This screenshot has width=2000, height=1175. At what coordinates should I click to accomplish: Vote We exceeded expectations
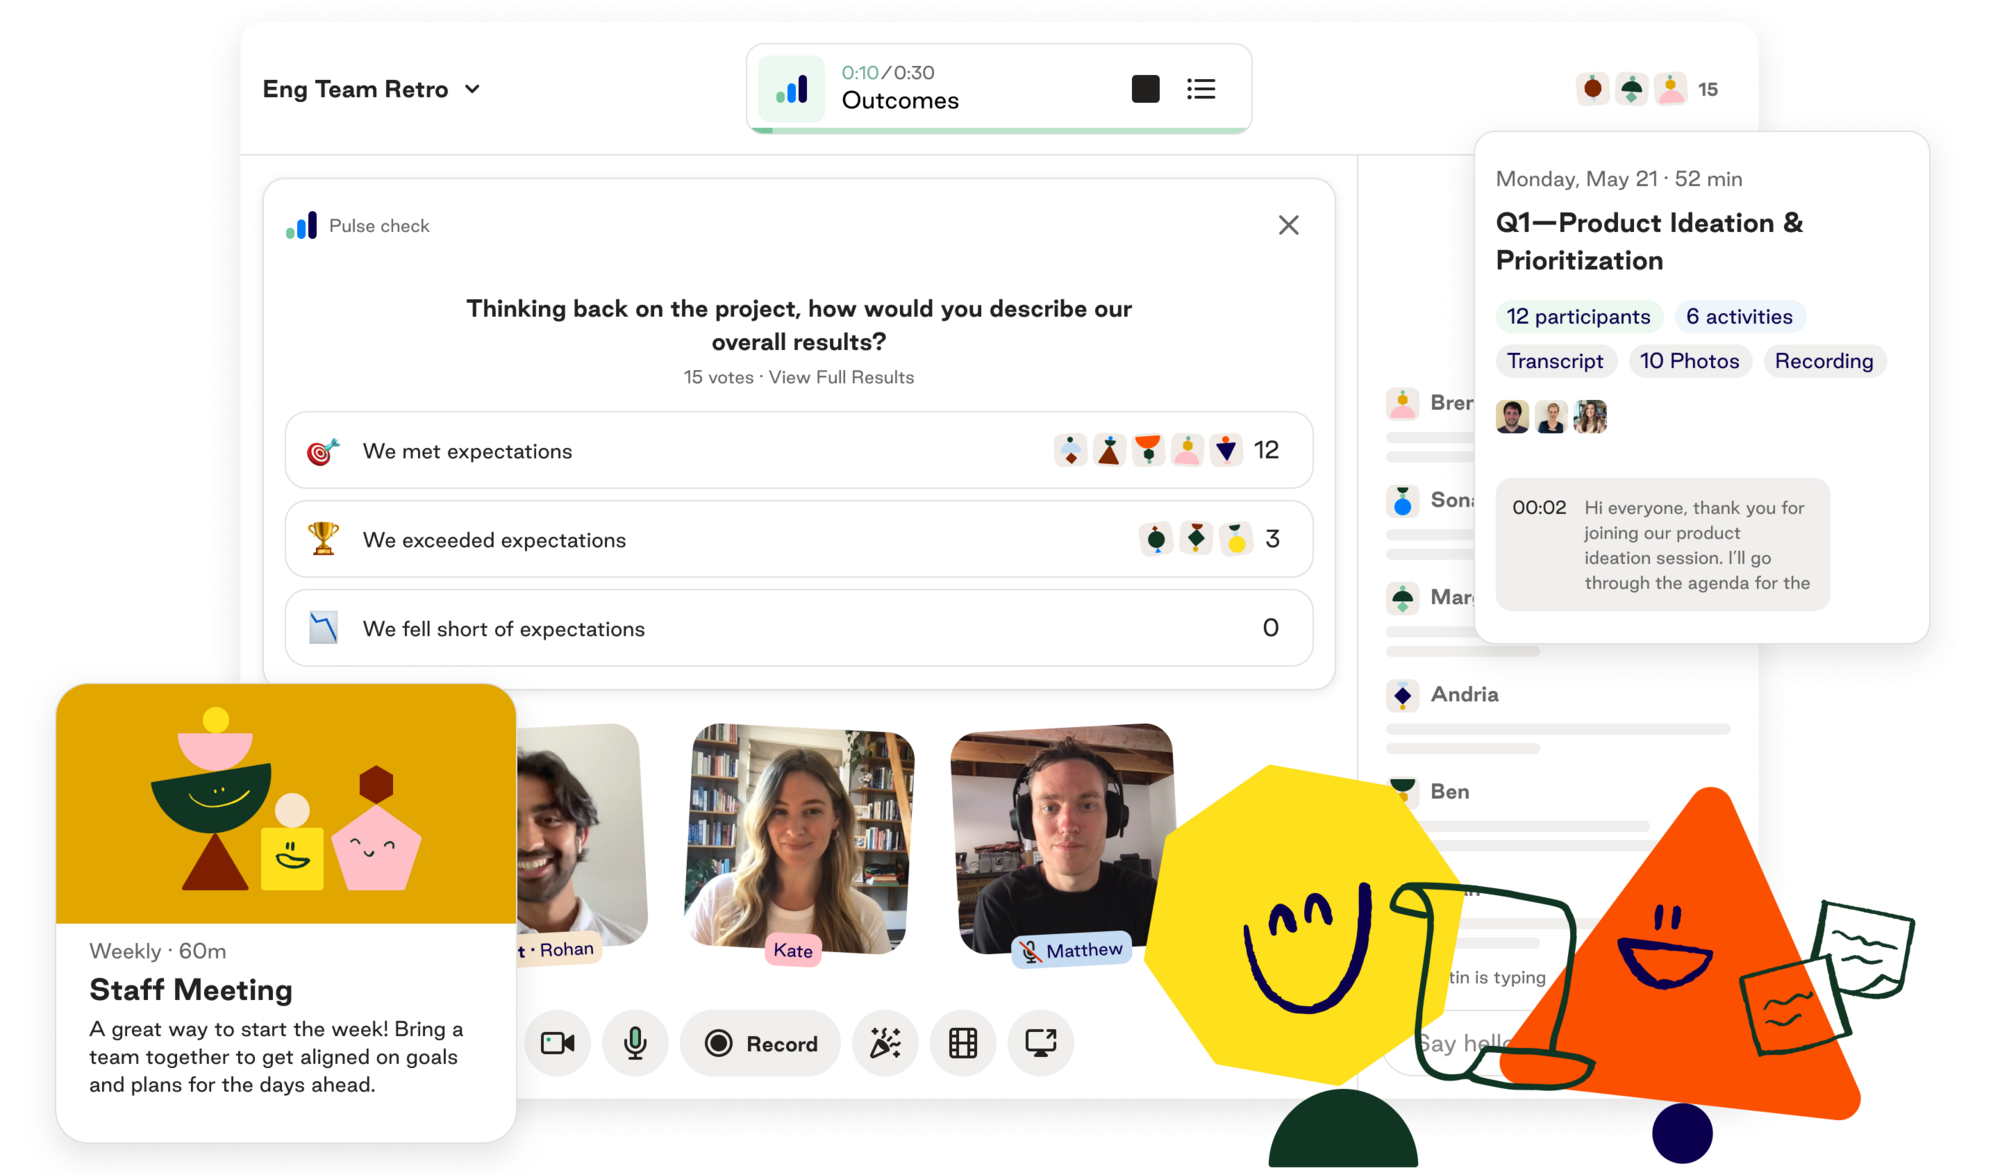798,539
